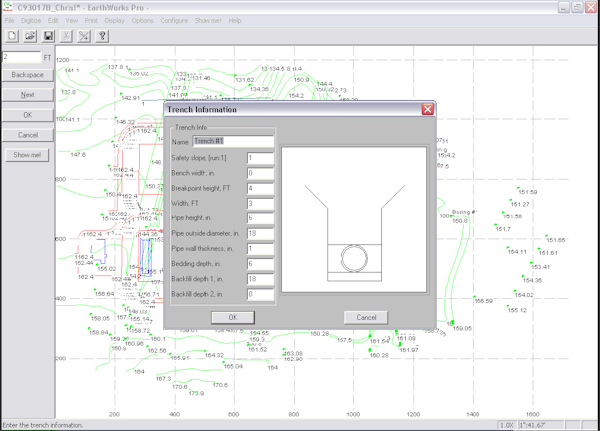600x431 pixels.
Task: Click the Bedding depth input box
Action: click(x=260, y=264)
